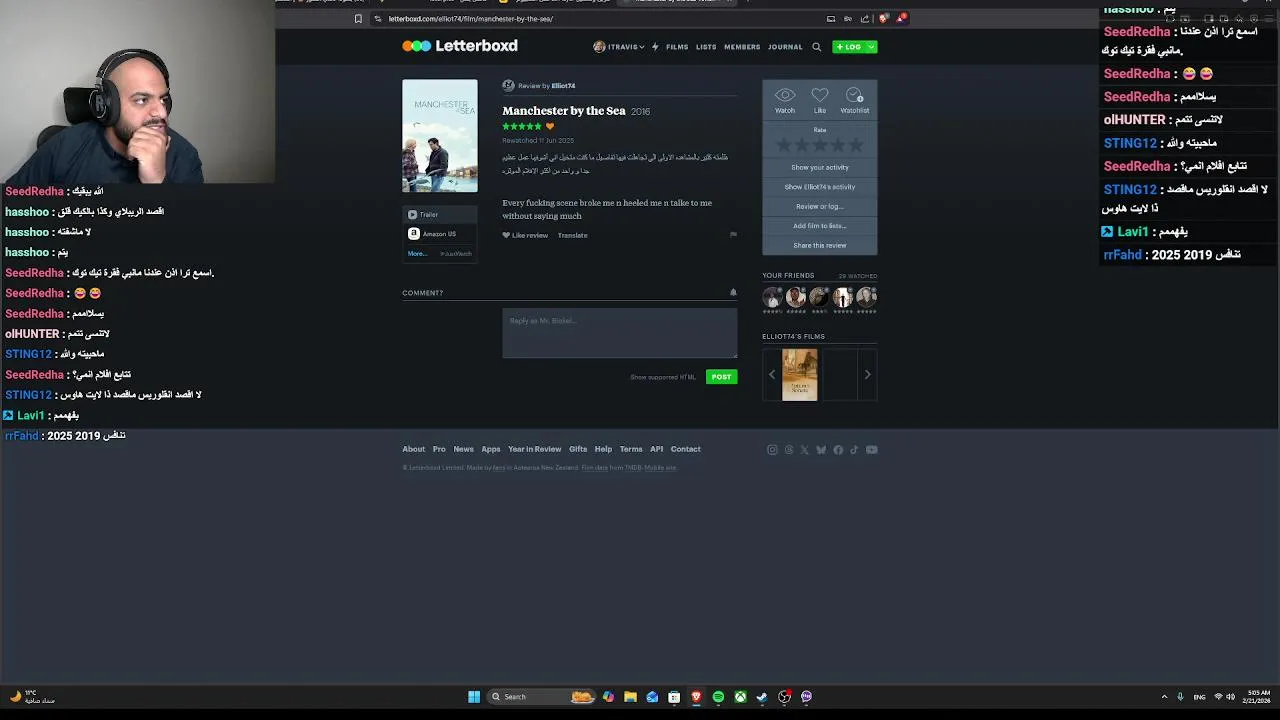The width and height of the screenshot is (1280, 720).
Task: Open the MEMBERS menu item
Action: point(742,47)
